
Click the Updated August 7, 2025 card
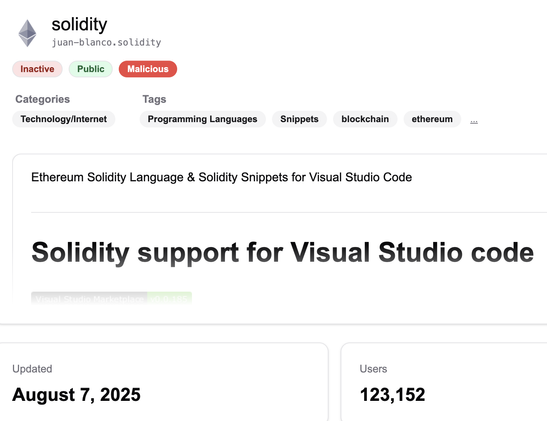click(163, 382)
